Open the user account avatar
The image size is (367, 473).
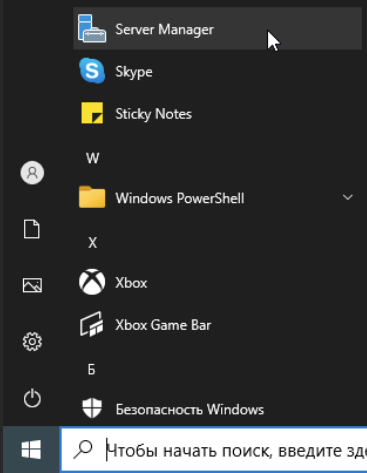pyautogui.click(x=32, y=173)
